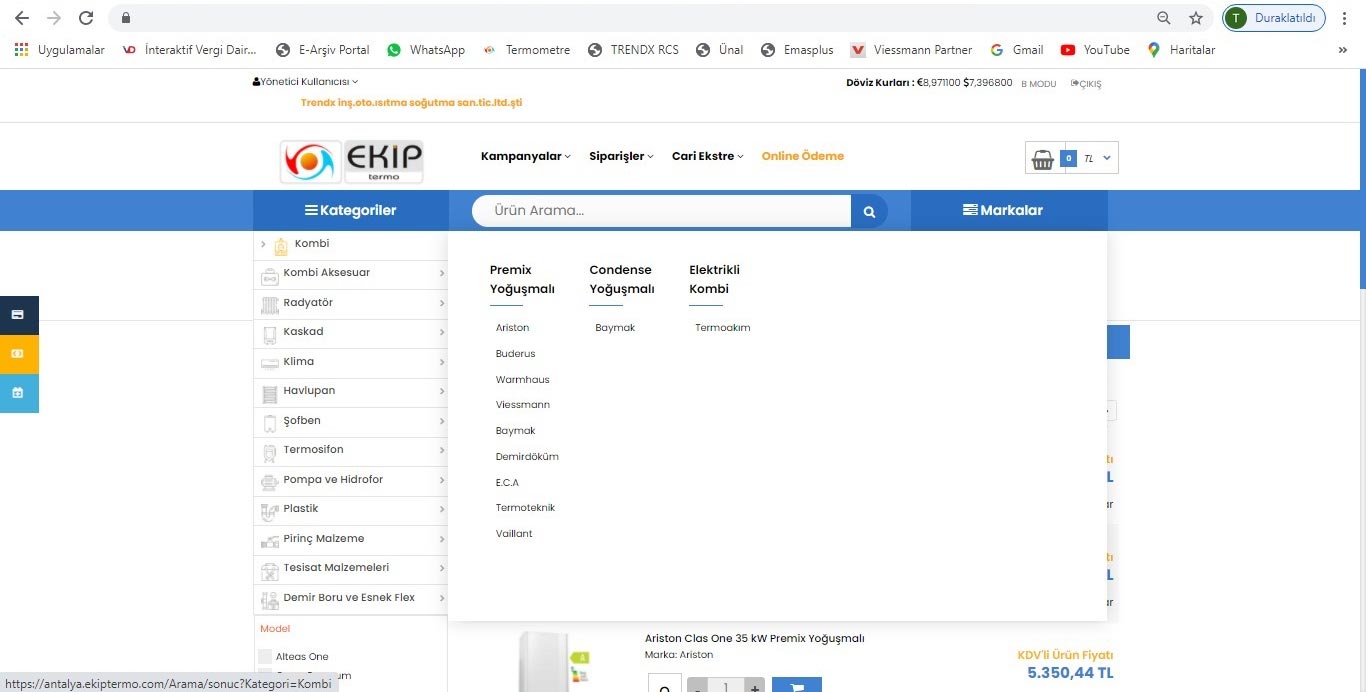The image size is (1366, 692).
Task: Click the Kombi category boiler icon
Action: click(x=281, y=246)
